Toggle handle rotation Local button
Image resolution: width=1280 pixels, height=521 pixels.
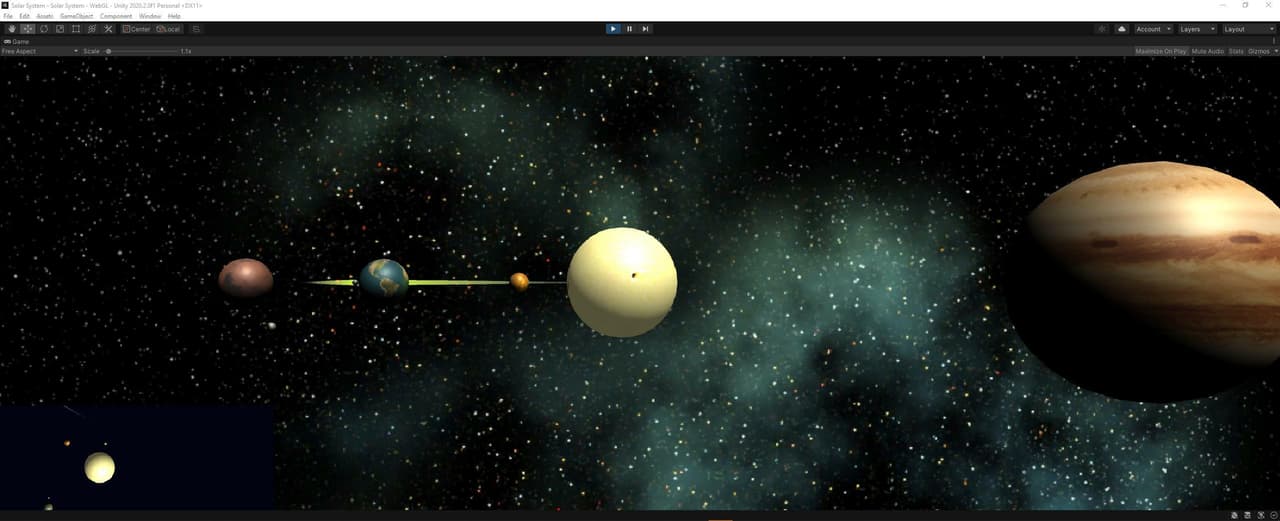coord(168,29)
